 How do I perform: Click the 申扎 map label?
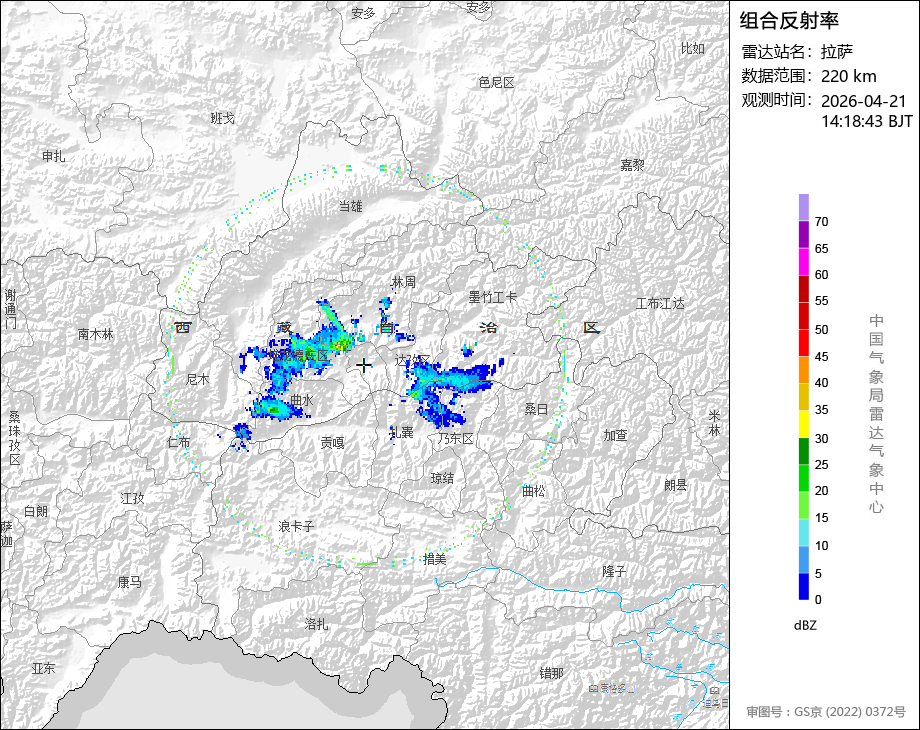53,156
